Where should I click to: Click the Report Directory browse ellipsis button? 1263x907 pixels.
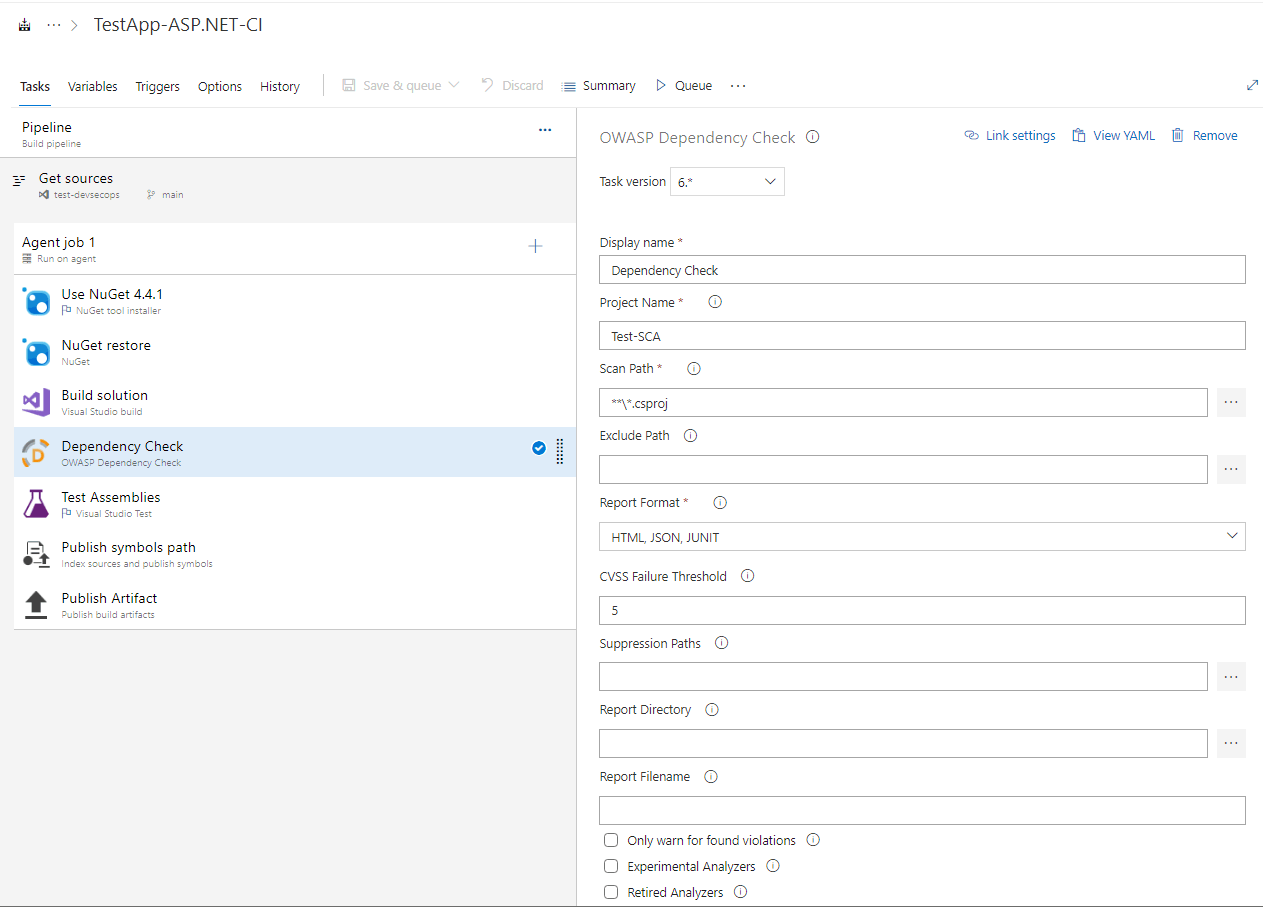[1231, 744]
